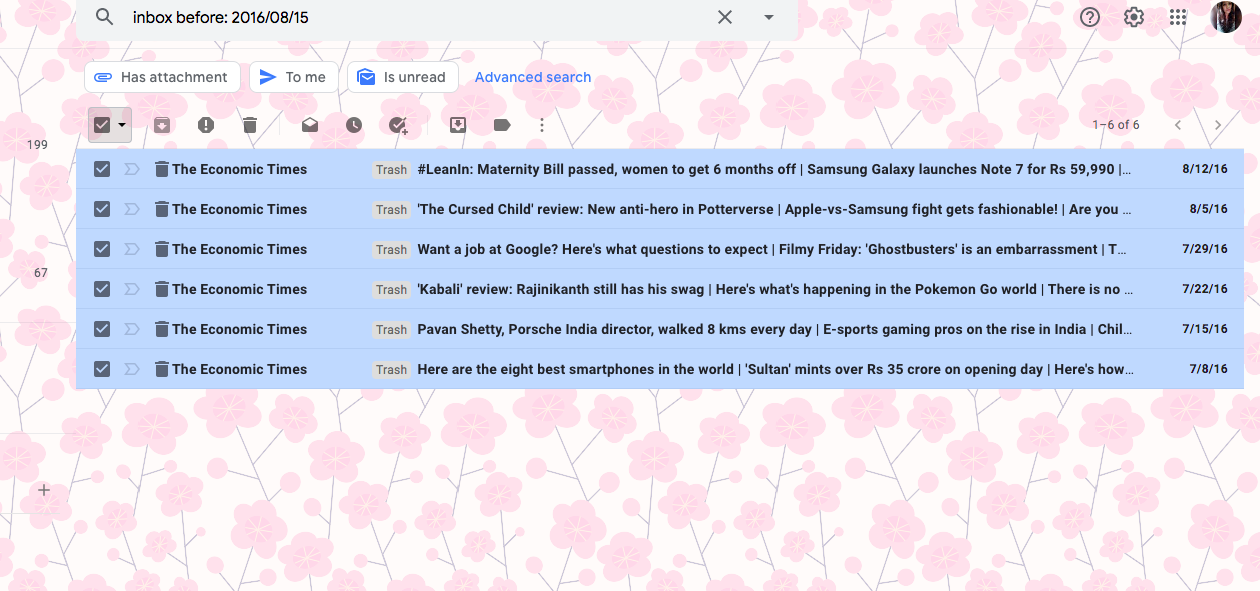Click the trash icon on the 7/22/16 email
Viewport: 1260px width, 591px height.
point(161,289)
